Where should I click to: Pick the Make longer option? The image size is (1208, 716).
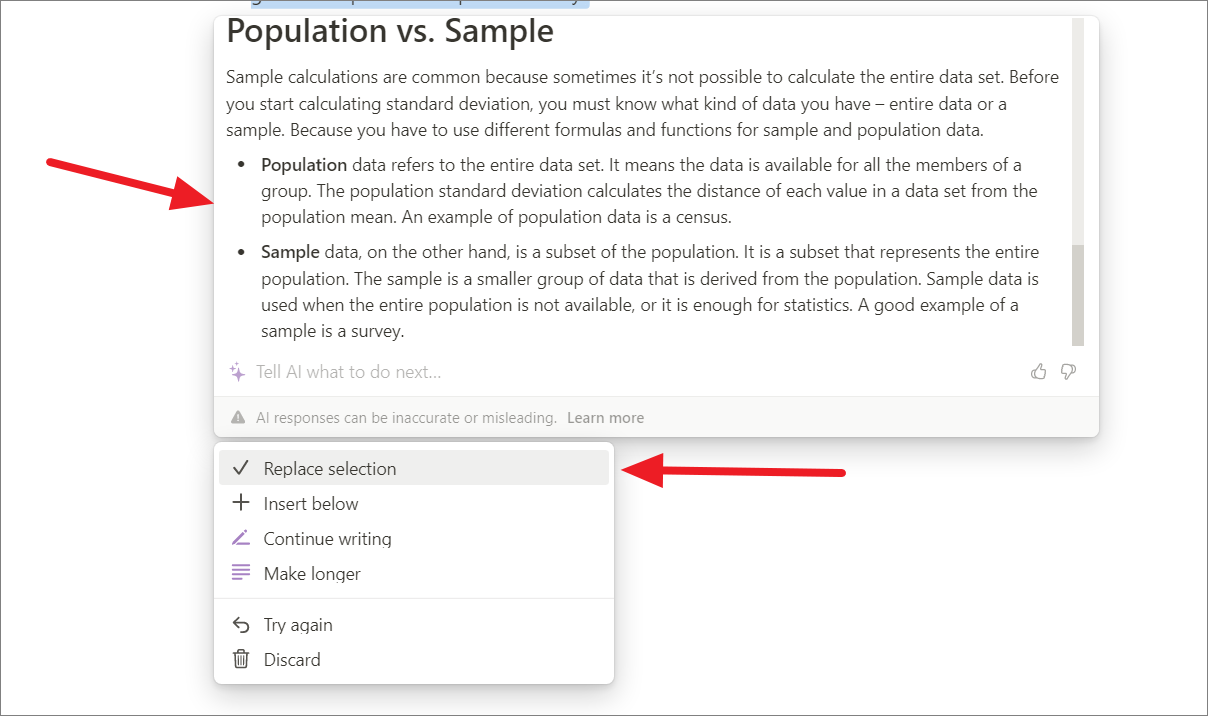pyautogui.click(x=414, y=573)
